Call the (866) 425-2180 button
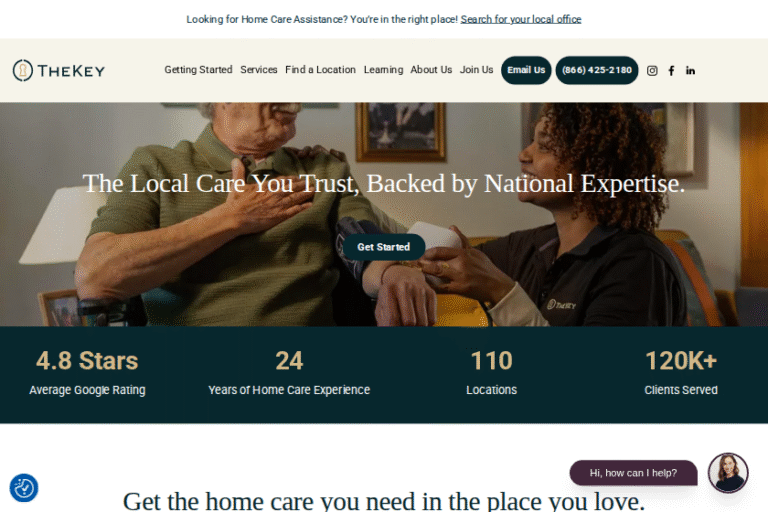The image size is (768, 512). [597, 70]
